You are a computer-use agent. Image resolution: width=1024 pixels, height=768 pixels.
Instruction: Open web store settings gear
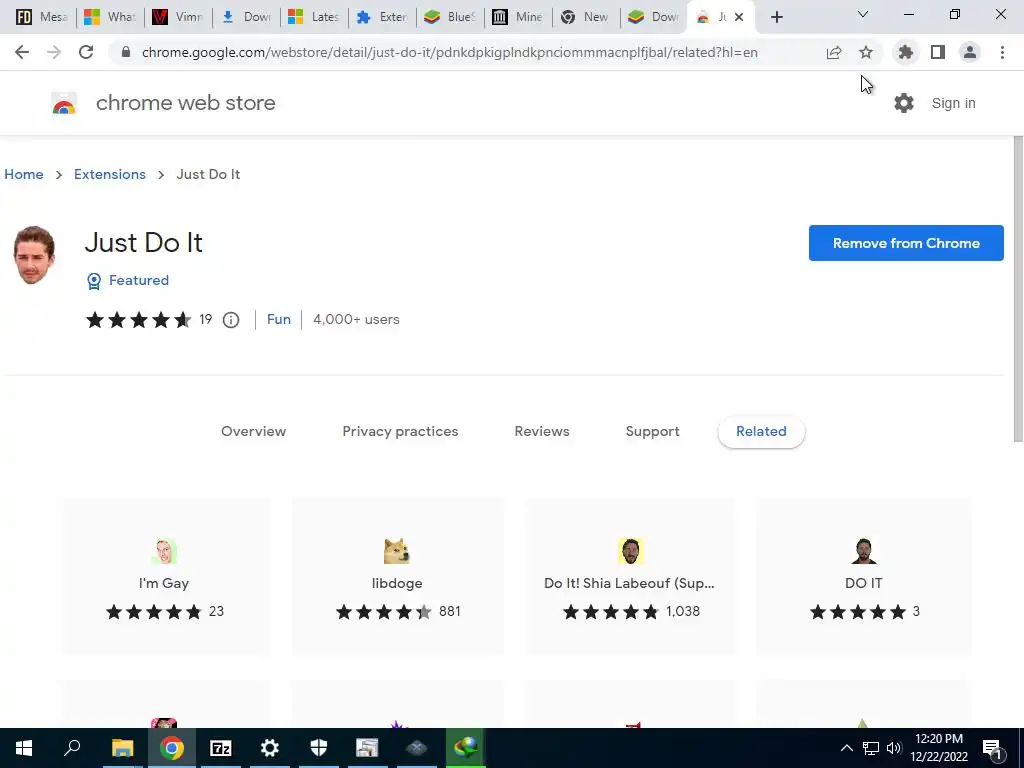[x=904, y=103]
